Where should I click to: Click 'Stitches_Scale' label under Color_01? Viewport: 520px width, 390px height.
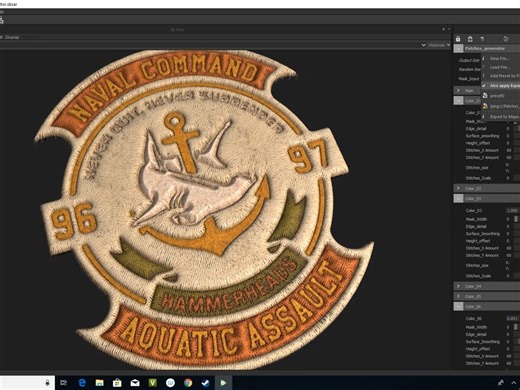pos(478,178)
